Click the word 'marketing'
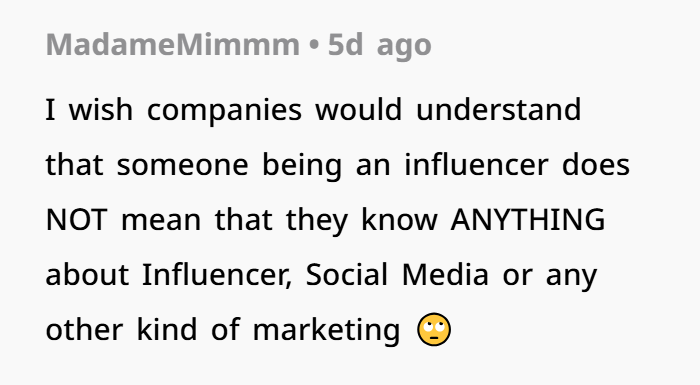The width and height of the screenshot is (700, 385). [x=326, y=330]
